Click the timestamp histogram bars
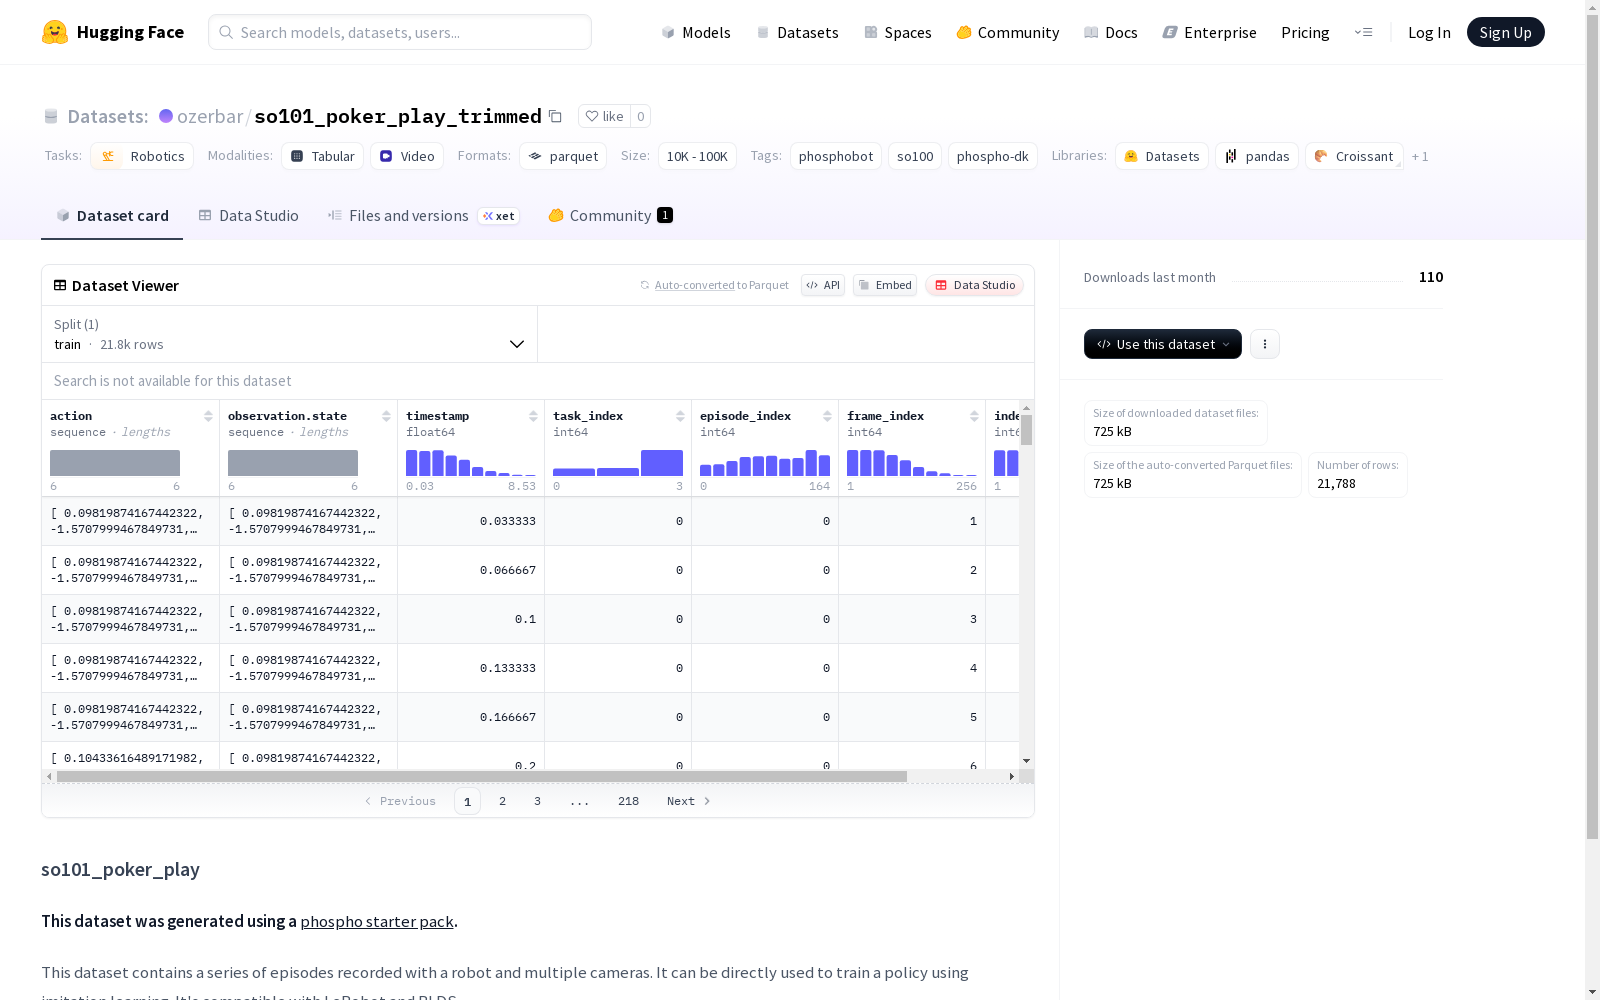1600x1000 pixels. coord(471,463)
